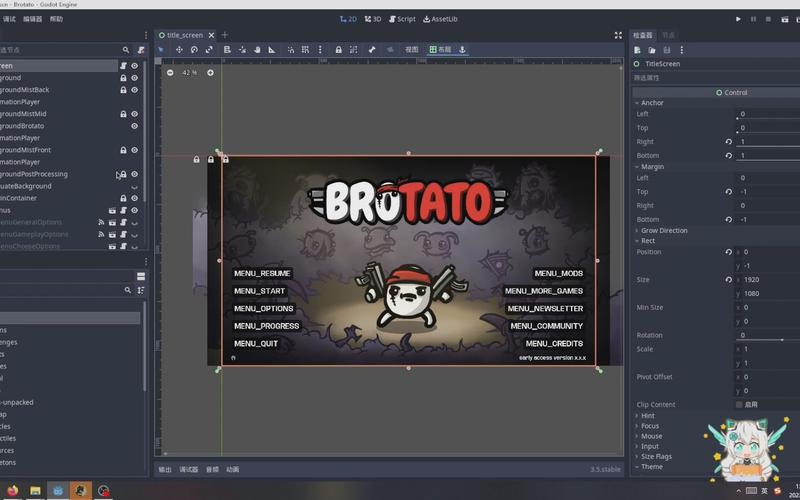This screenshot has height=500, width=800.
Task: Open the inspector extra options dots menu
Action: pyautogui.click(x=682, y=50)
